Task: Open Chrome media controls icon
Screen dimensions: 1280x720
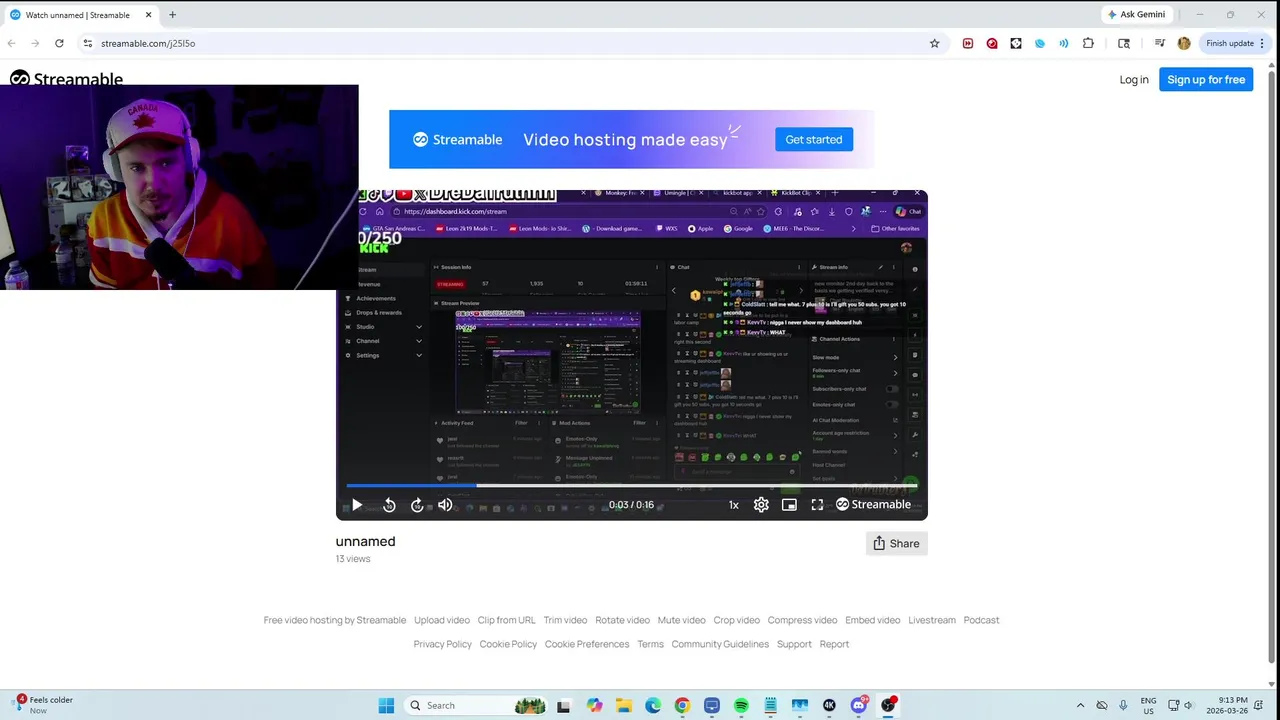Action: click(x=1160, y=43)
